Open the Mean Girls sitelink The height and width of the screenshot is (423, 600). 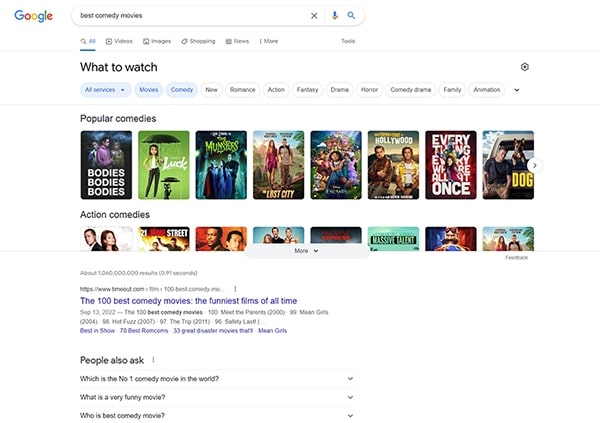[x=272, y=331]
